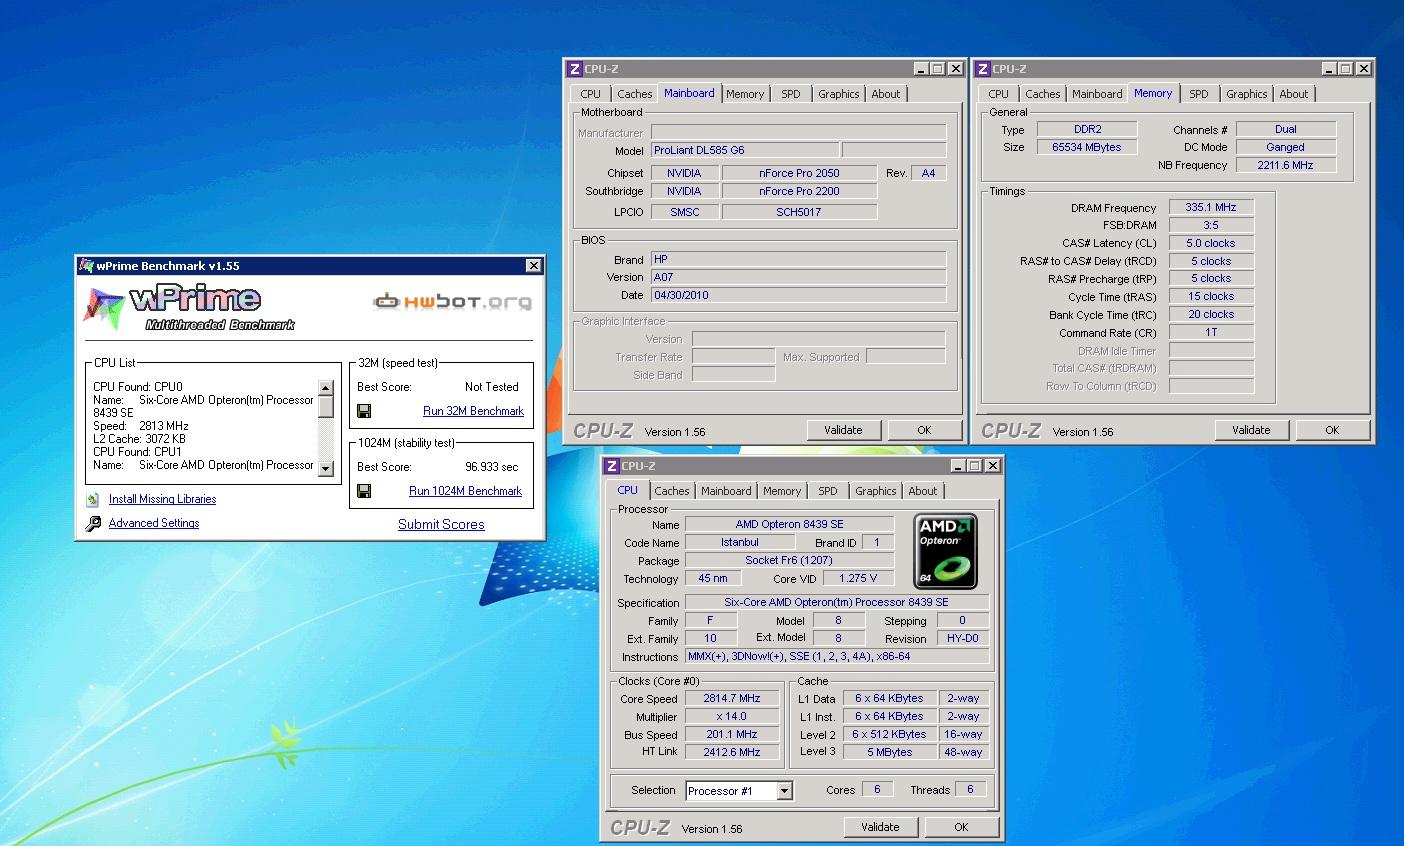Click the Level 3 cache 5 MBytes value
The image size is (1404, 846).
point(889,752)
